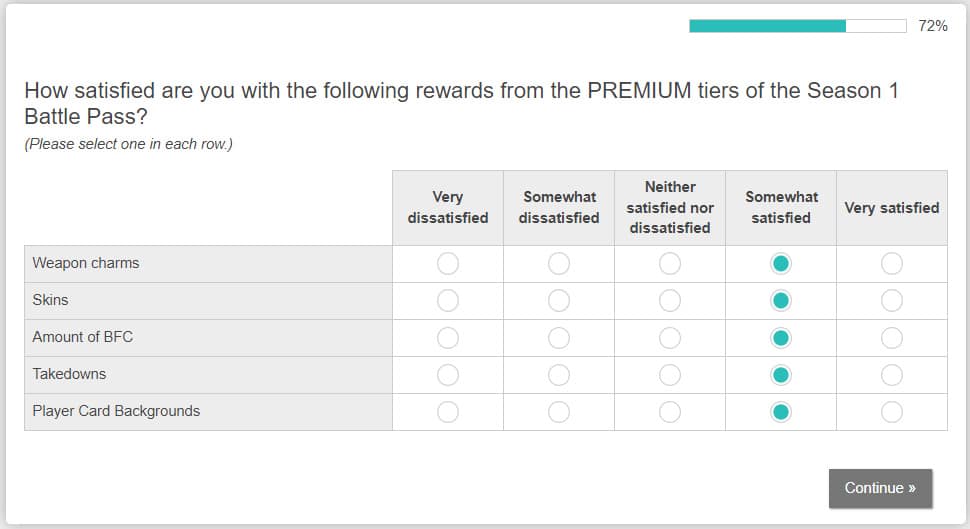Click the survey progress bar

797,26
